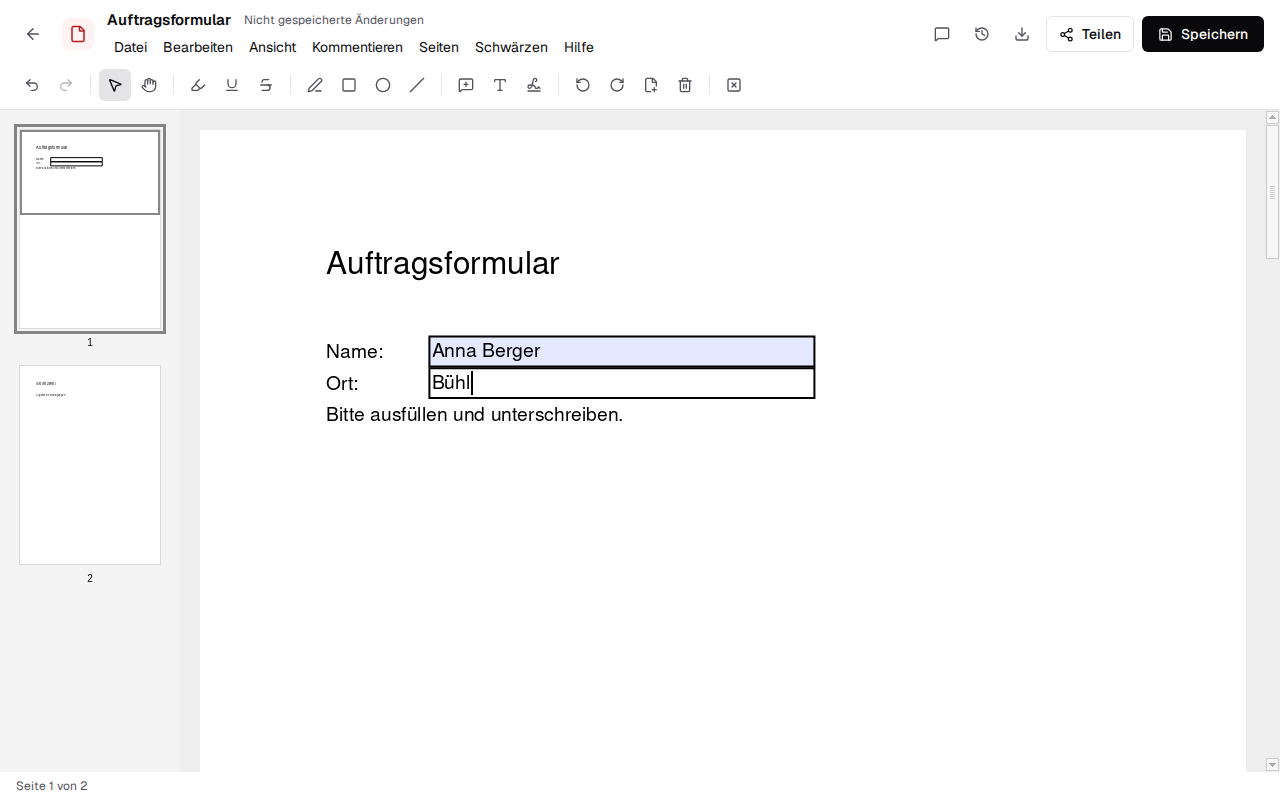Select the highlighter tool
The height and width of the screenshot is (800, 1280).
pos(198,85)
